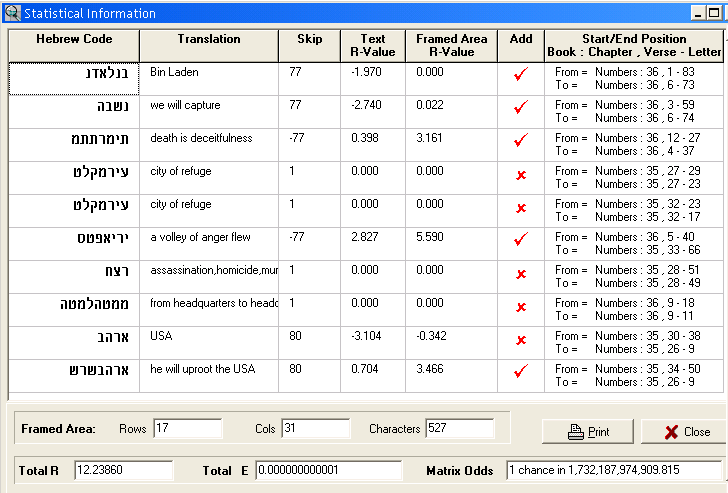Screen dimensions: 728x493
Task: Select Hebrew code cell for 'he will uproot the USA'
Action: 74,376
